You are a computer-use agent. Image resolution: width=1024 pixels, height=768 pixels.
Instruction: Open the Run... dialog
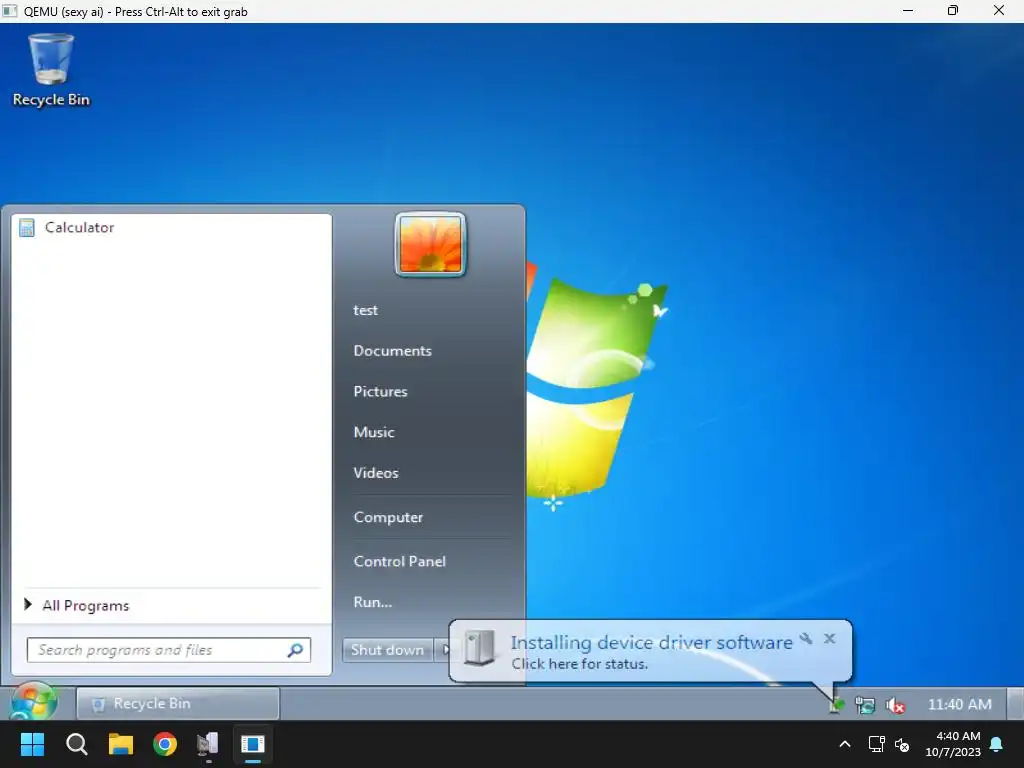[372, 602]
